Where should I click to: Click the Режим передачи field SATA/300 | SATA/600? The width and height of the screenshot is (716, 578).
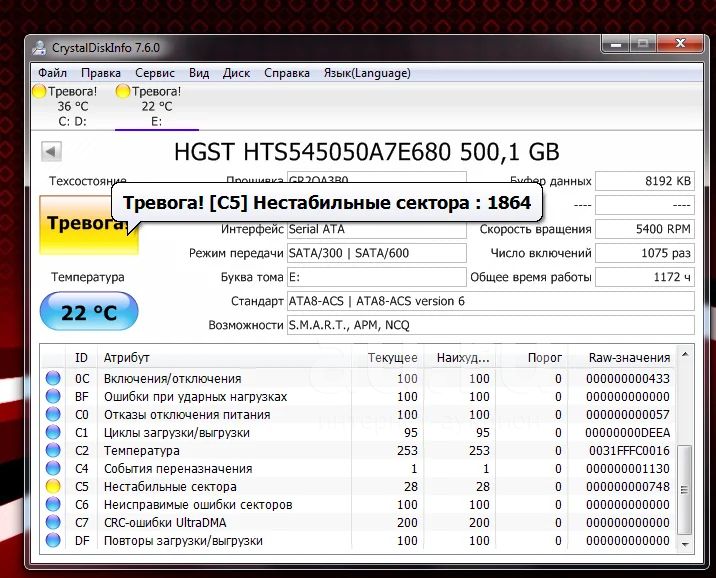pos(377,253)
